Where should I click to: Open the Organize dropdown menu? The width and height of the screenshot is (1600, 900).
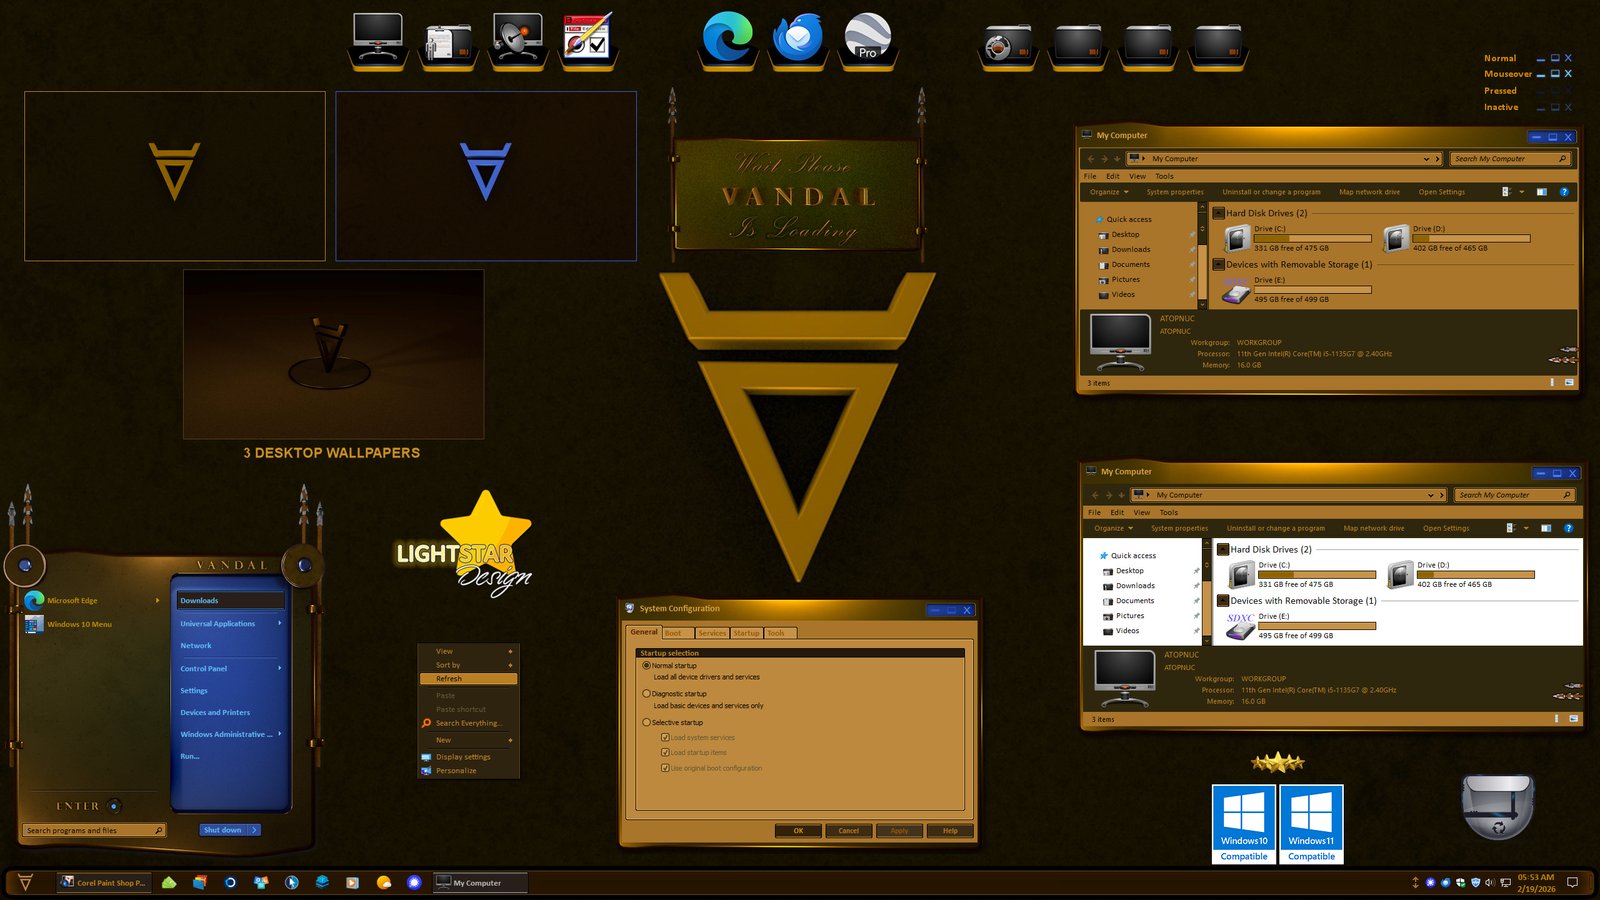click(x=1107, y=192)
